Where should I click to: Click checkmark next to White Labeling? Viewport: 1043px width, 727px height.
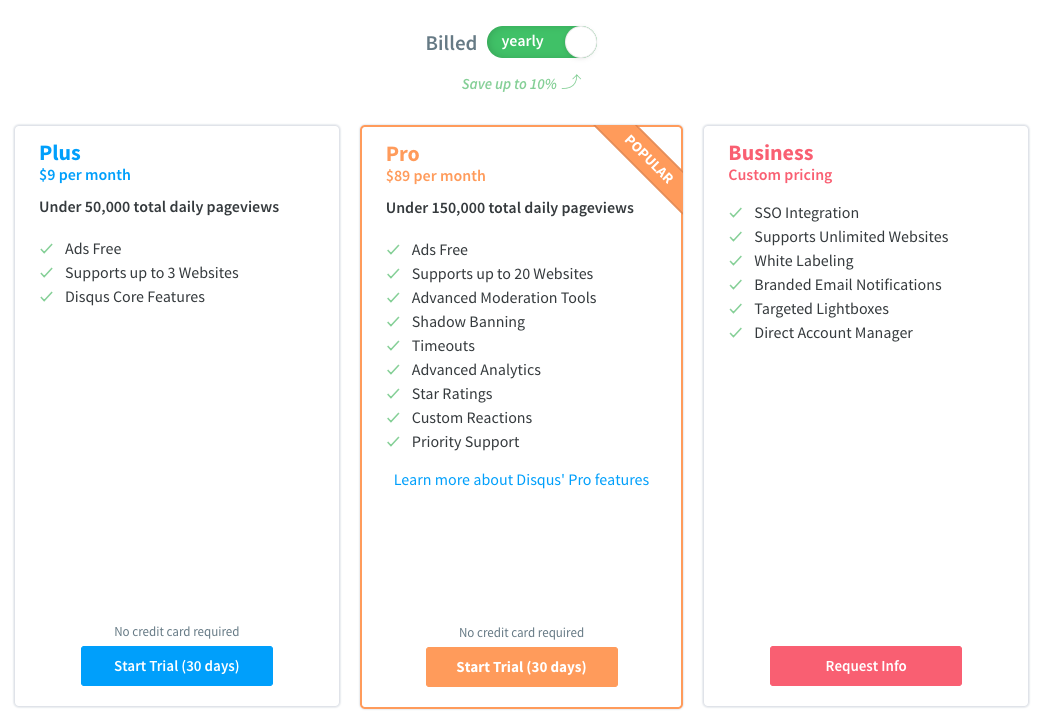coord(735,261)
